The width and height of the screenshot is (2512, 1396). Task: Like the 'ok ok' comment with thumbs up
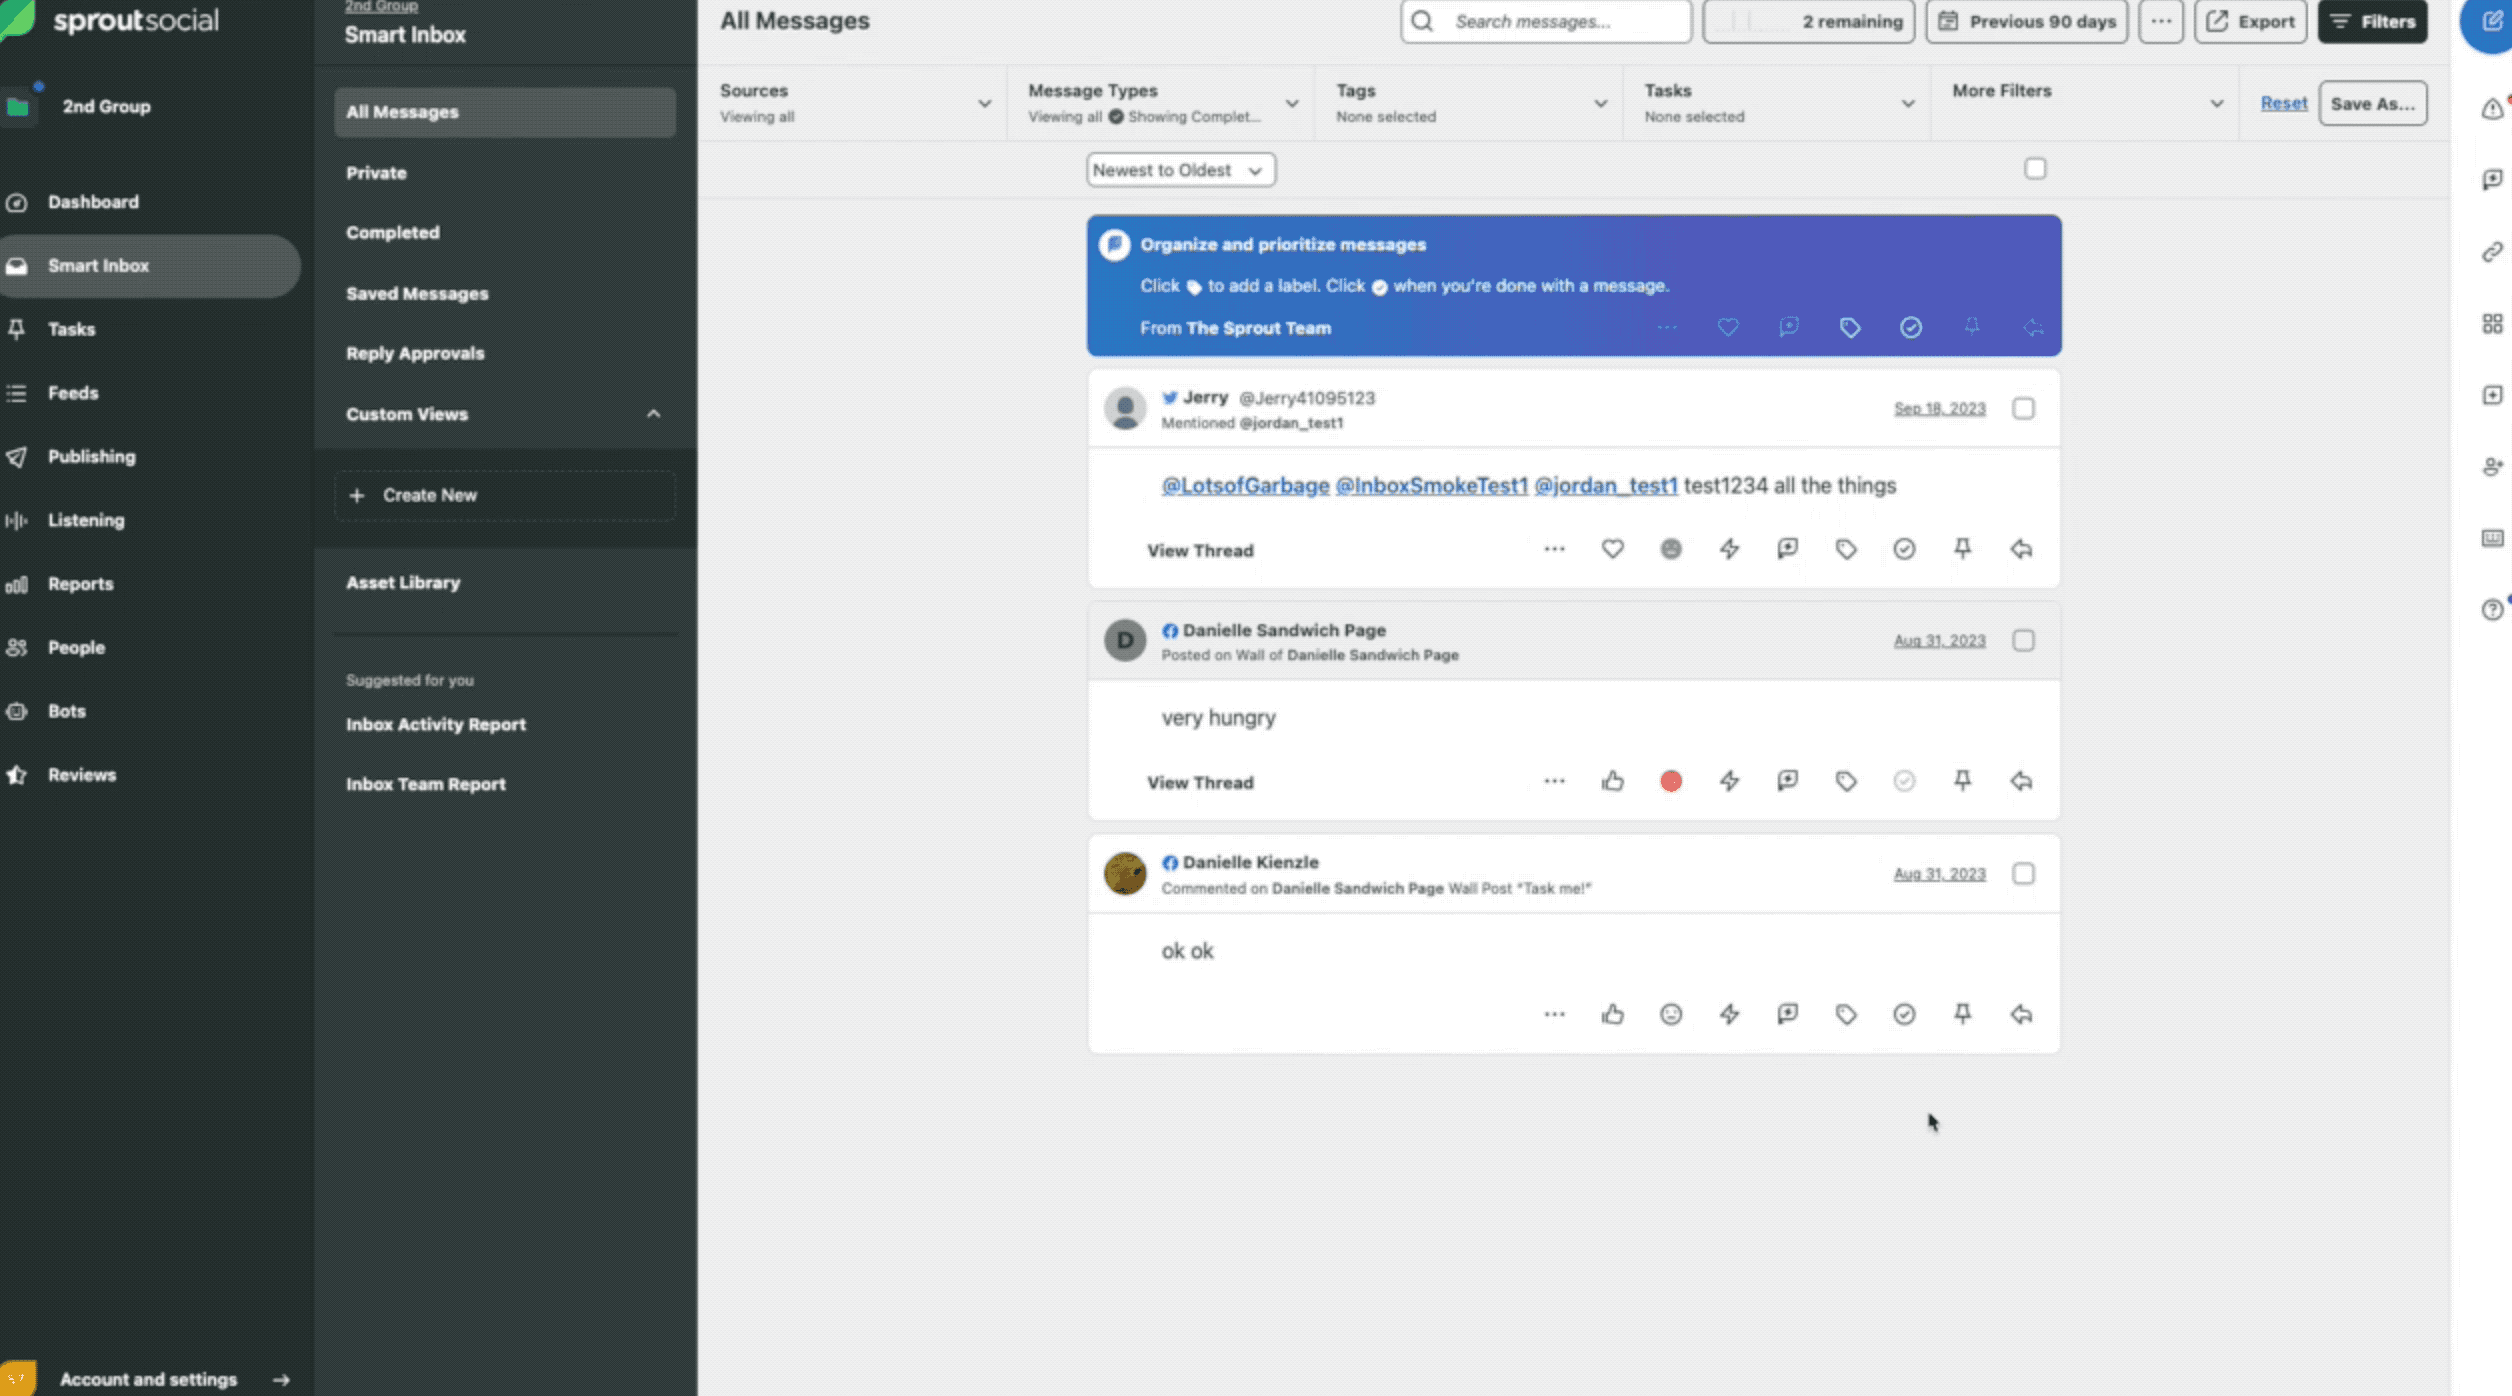coord(1612,1014)
